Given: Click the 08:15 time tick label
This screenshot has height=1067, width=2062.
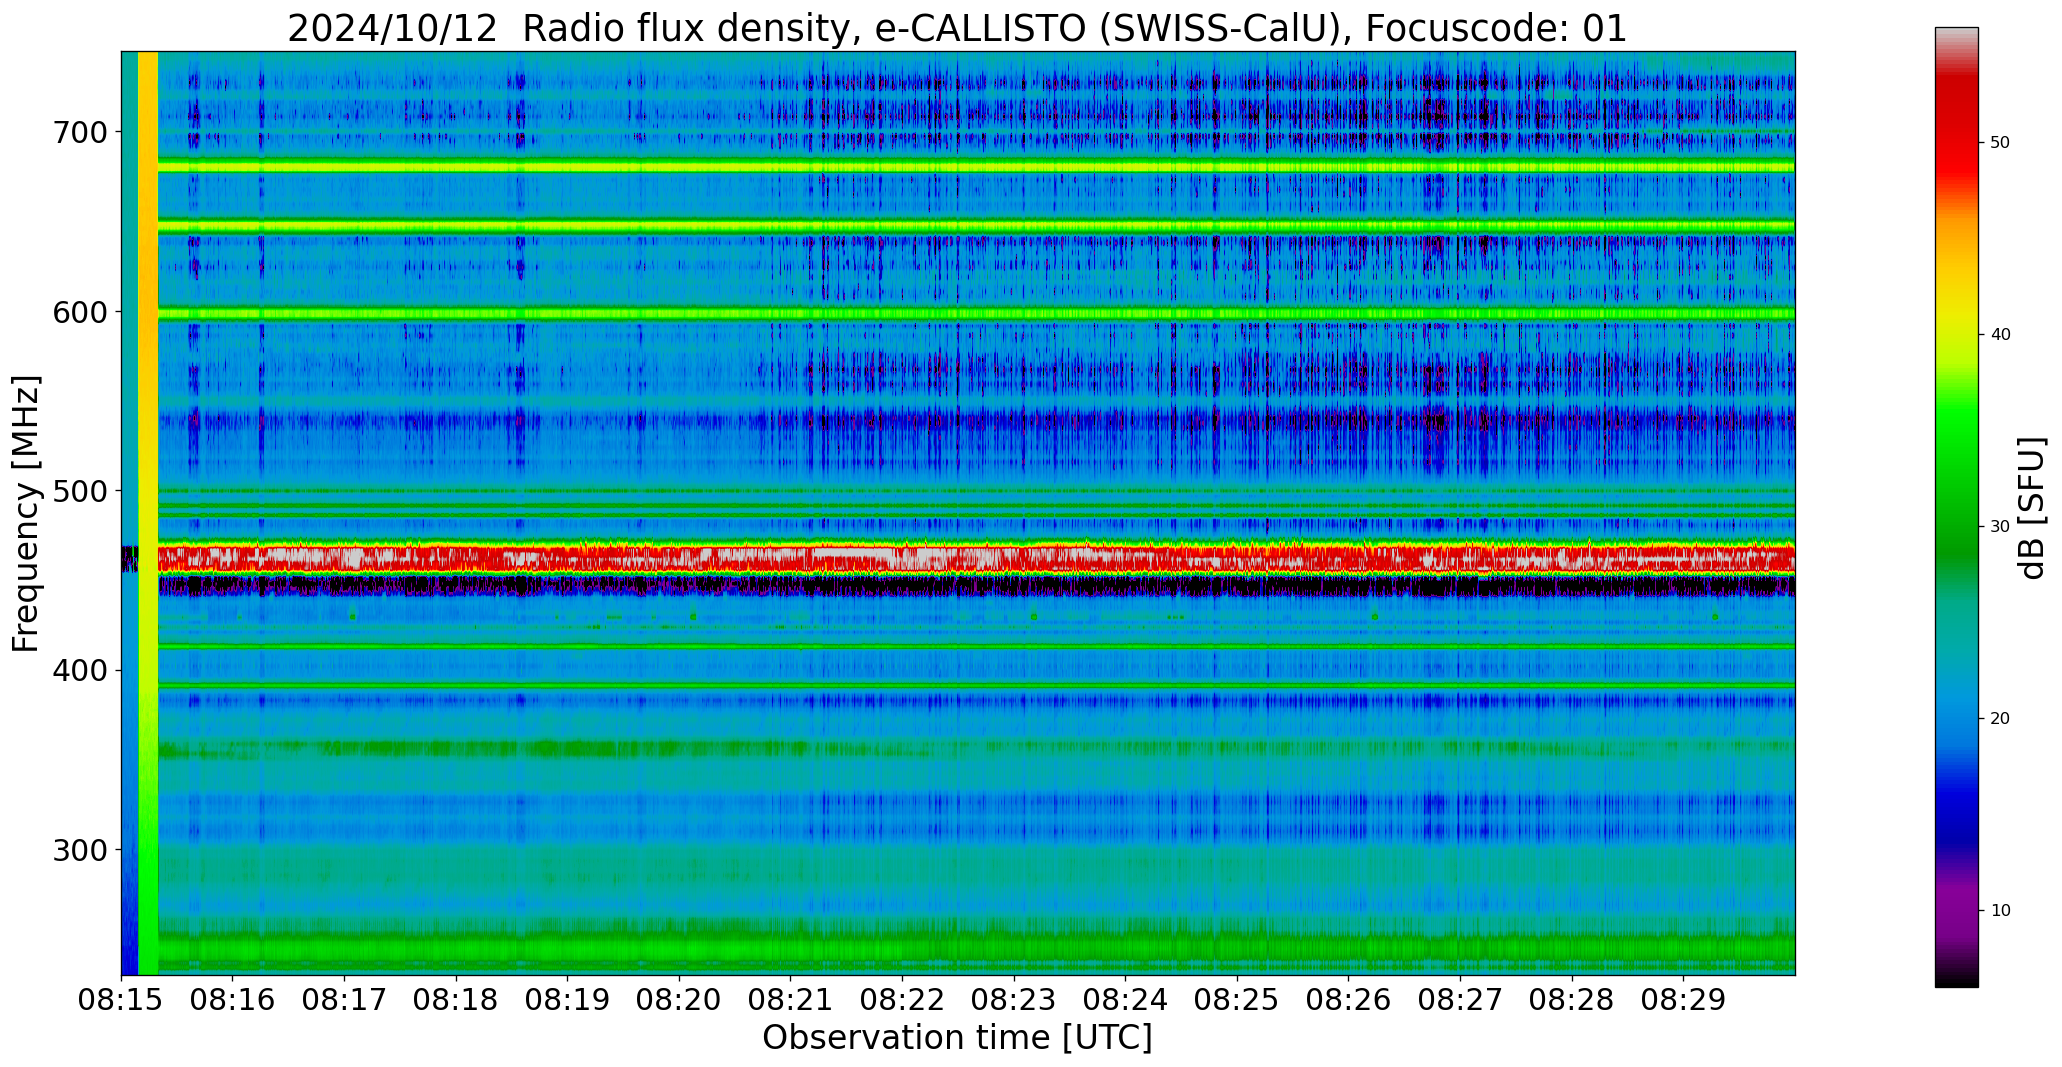Looking at the screenshot, I should coord(121,1001).
